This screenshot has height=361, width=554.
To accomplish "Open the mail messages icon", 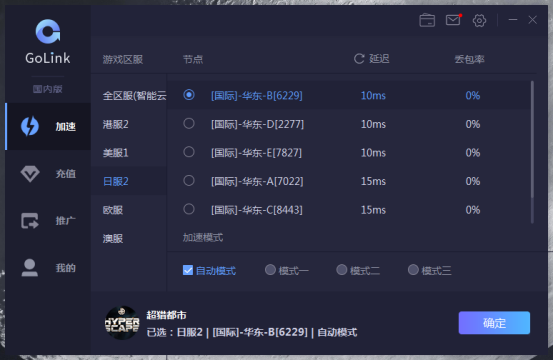I will [453, 20].
